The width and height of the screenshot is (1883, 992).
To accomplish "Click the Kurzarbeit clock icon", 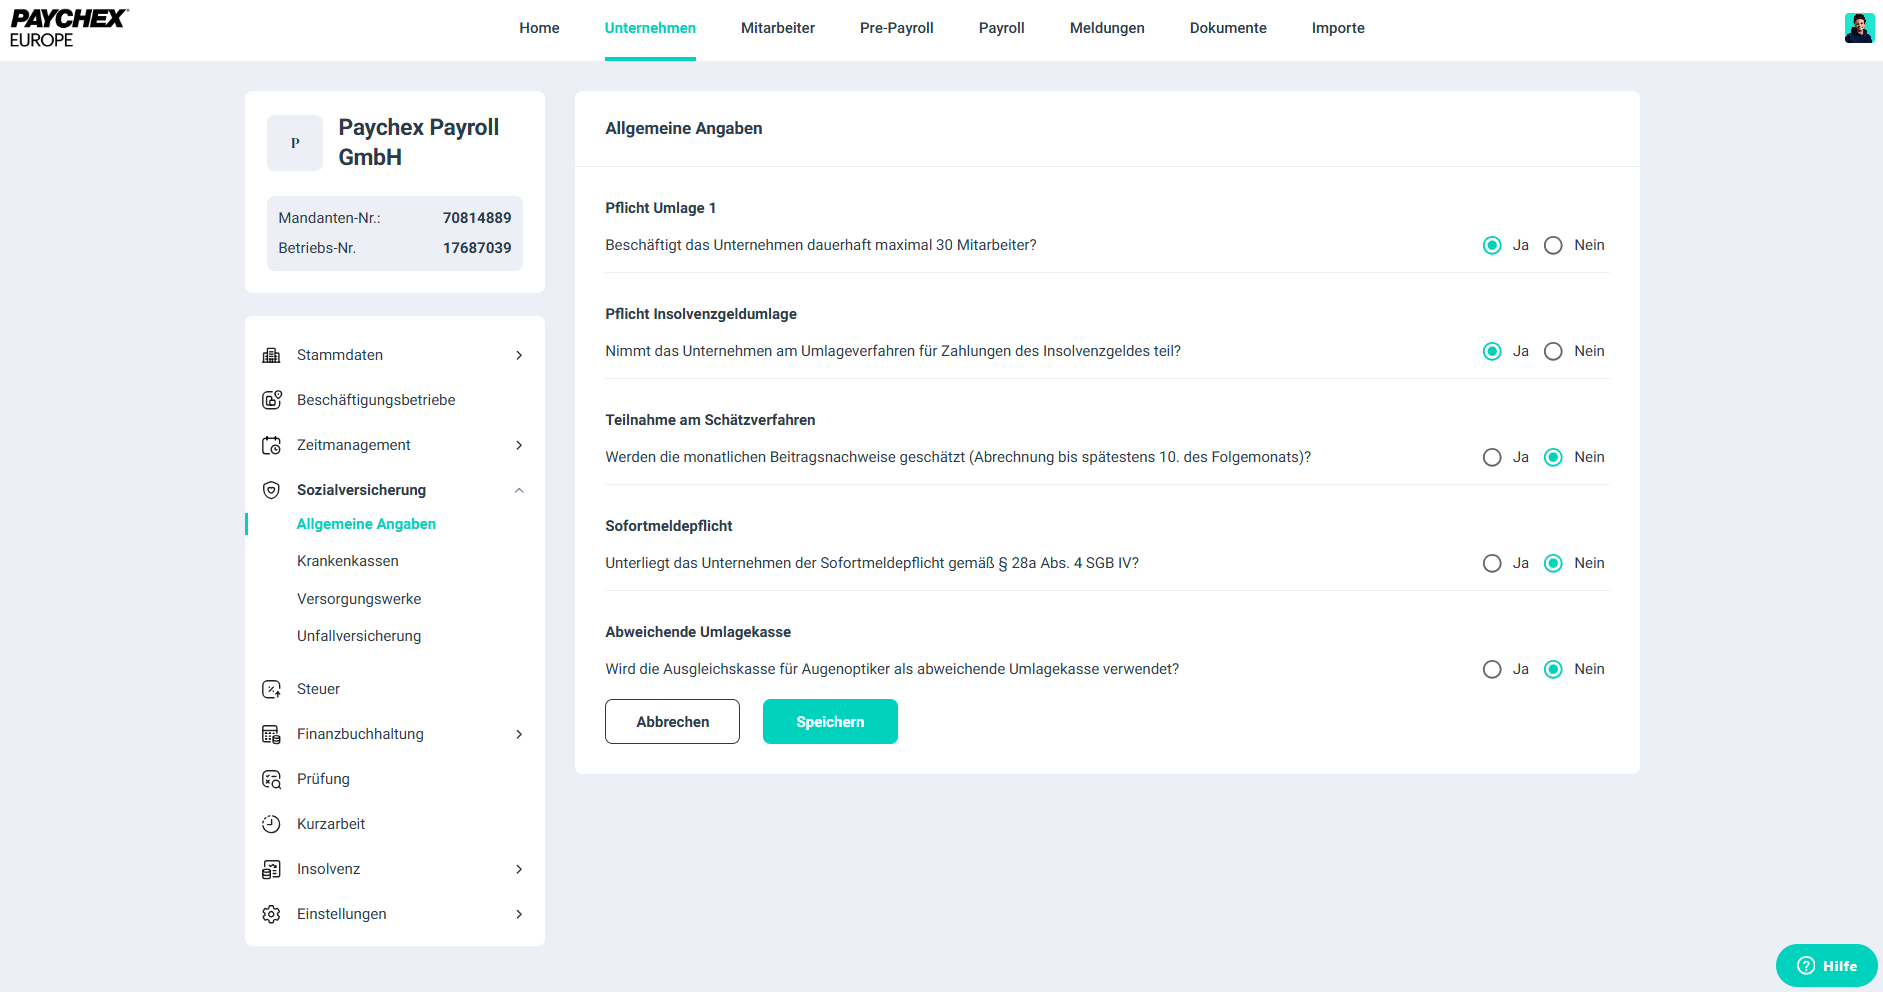I will pyautogui.click(x=271, y=824).
